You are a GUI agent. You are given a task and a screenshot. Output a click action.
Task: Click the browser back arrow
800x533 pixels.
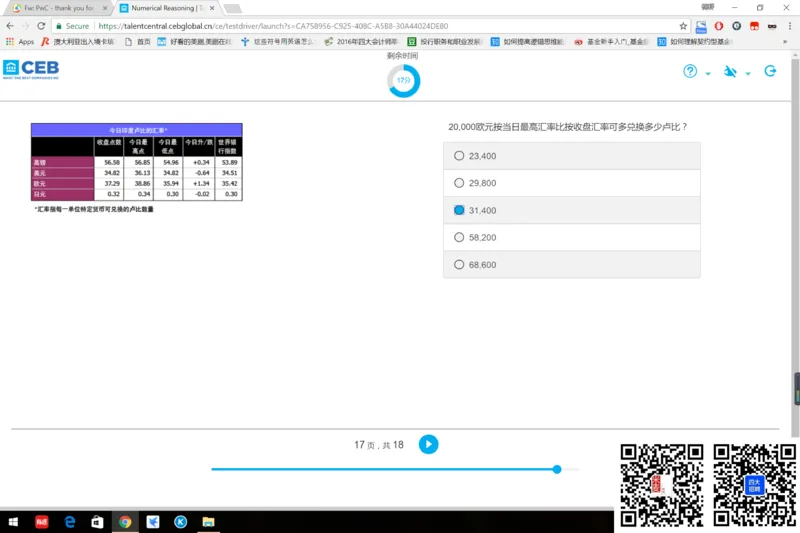[10, 26]
